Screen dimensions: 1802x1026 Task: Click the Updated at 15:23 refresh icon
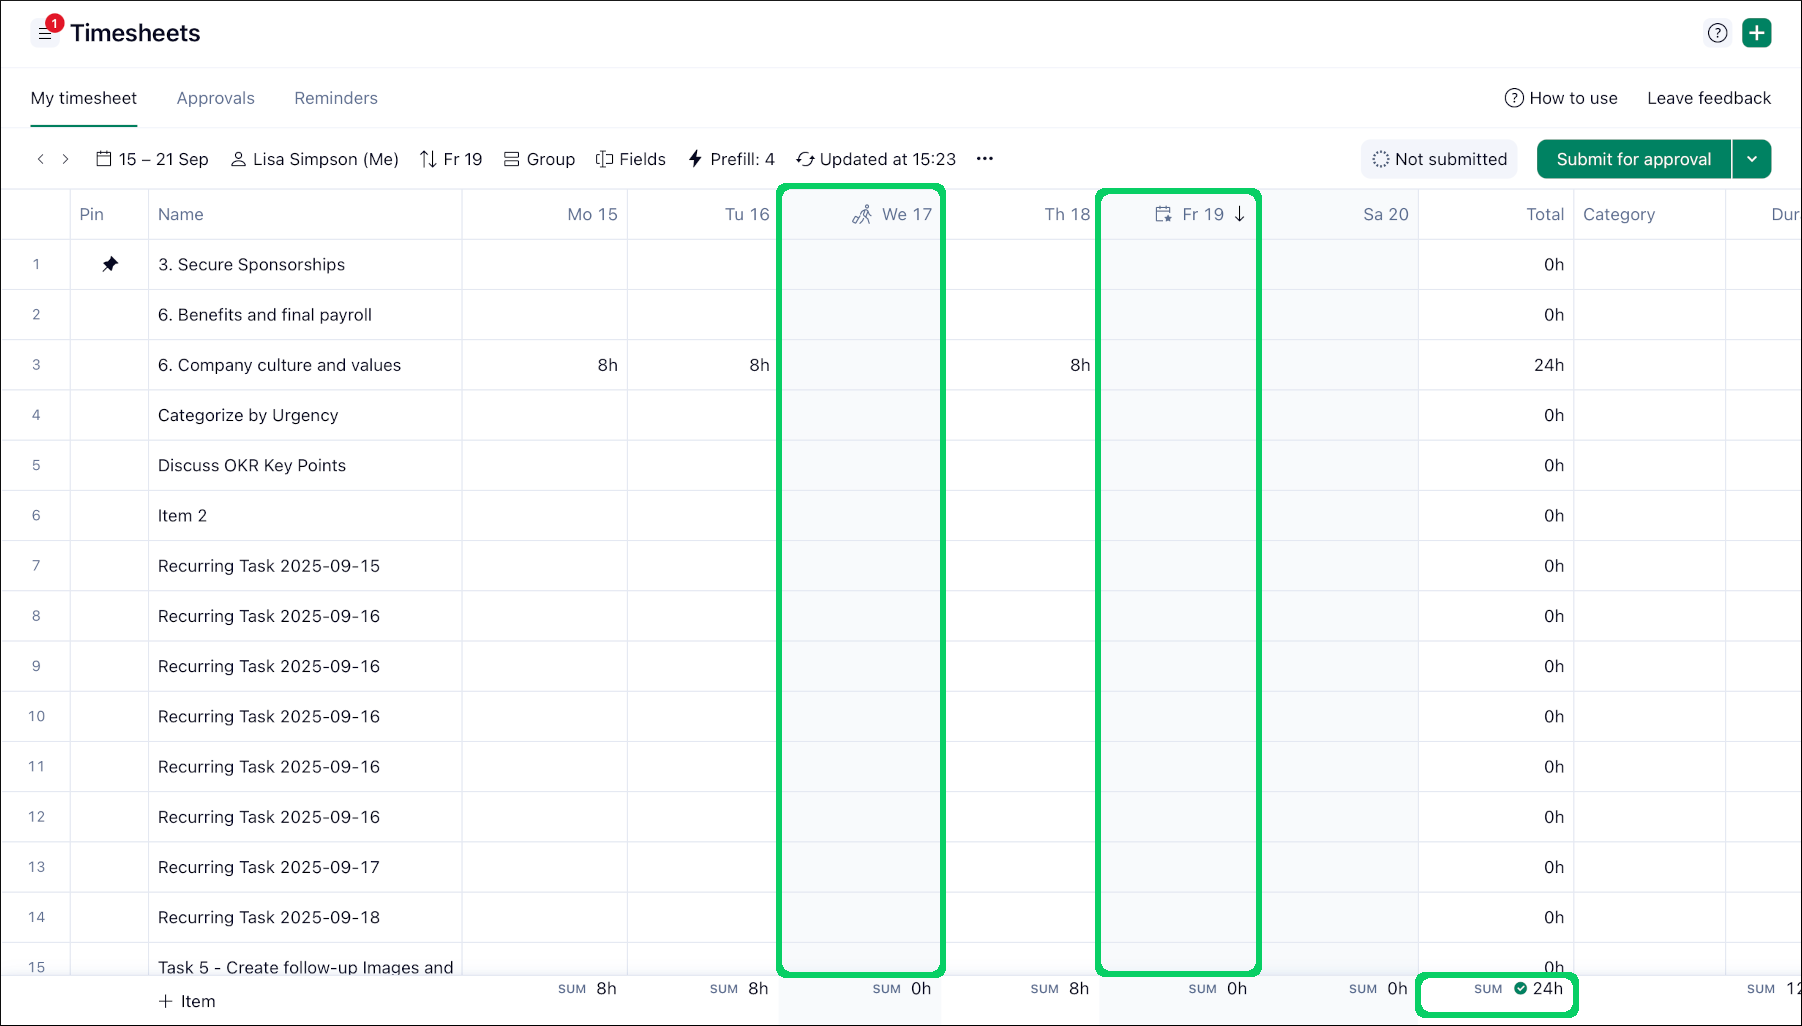[805, 159]
